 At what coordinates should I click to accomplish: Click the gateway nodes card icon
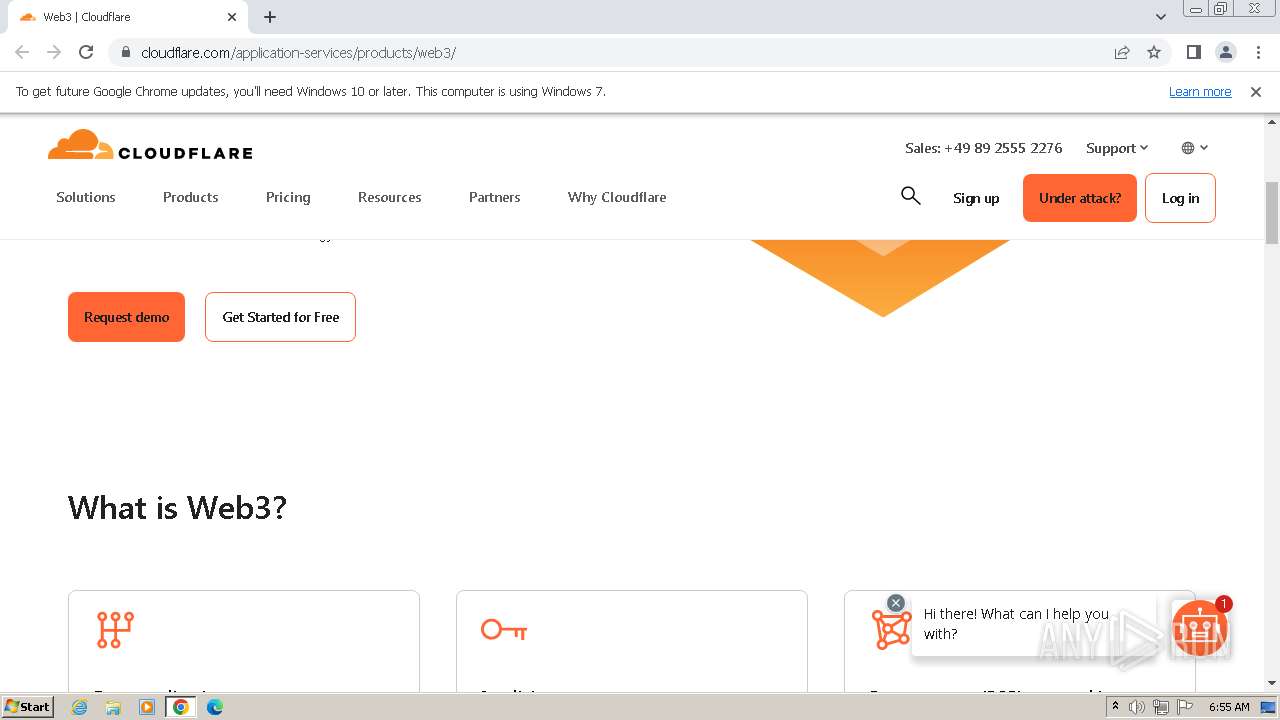(115, 630)
